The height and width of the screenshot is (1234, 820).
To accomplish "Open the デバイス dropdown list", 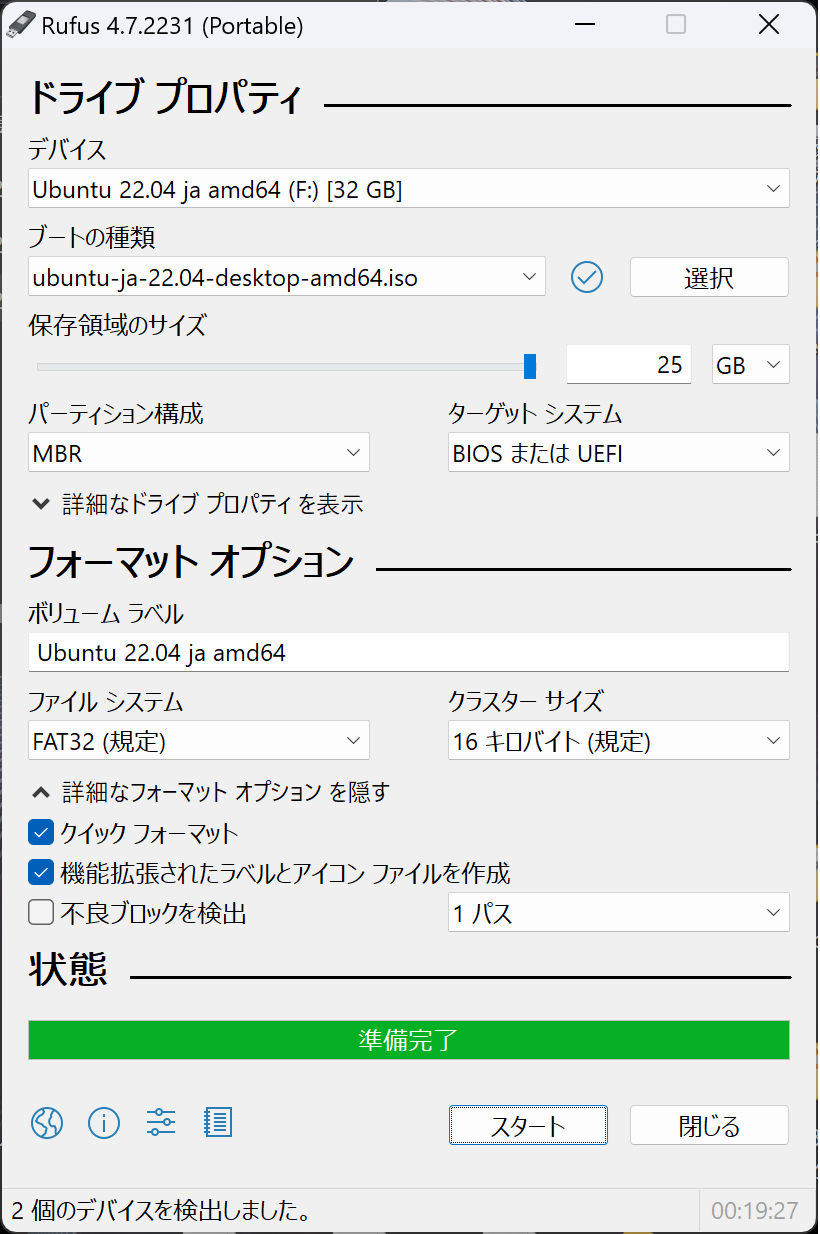I will click(x=409, y=189).
